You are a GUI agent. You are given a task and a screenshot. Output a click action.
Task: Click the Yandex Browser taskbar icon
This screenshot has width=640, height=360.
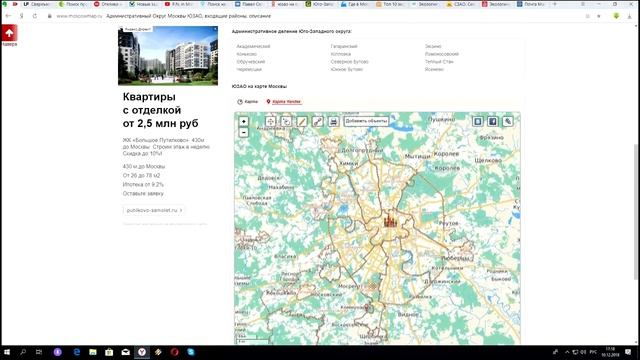tap(142, 352)
